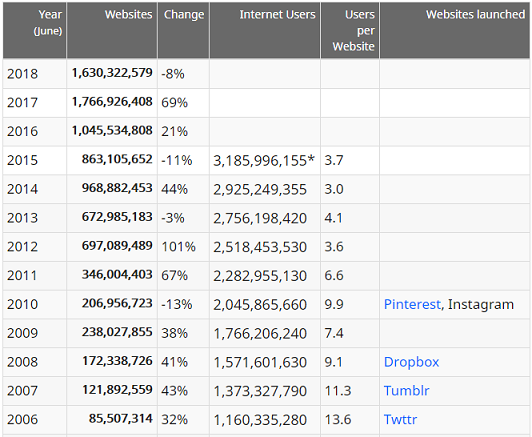
Task: Select the 101% change cell for 2012
Action: coord(178,247)
